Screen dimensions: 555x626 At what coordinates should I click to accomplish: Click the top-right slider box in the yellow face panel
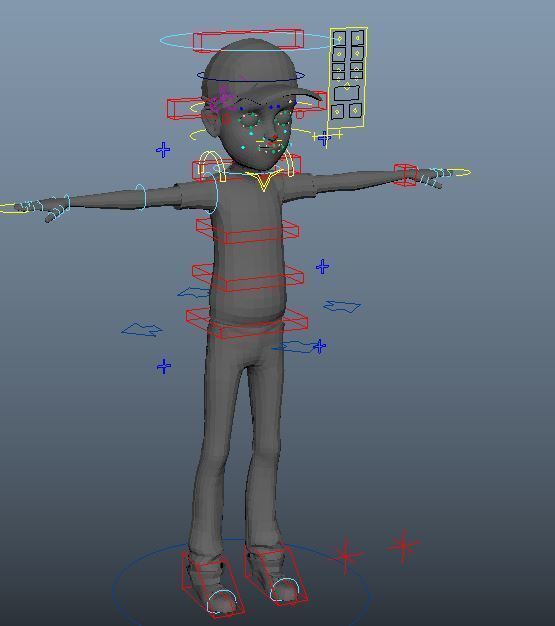[x=357, y=38]
